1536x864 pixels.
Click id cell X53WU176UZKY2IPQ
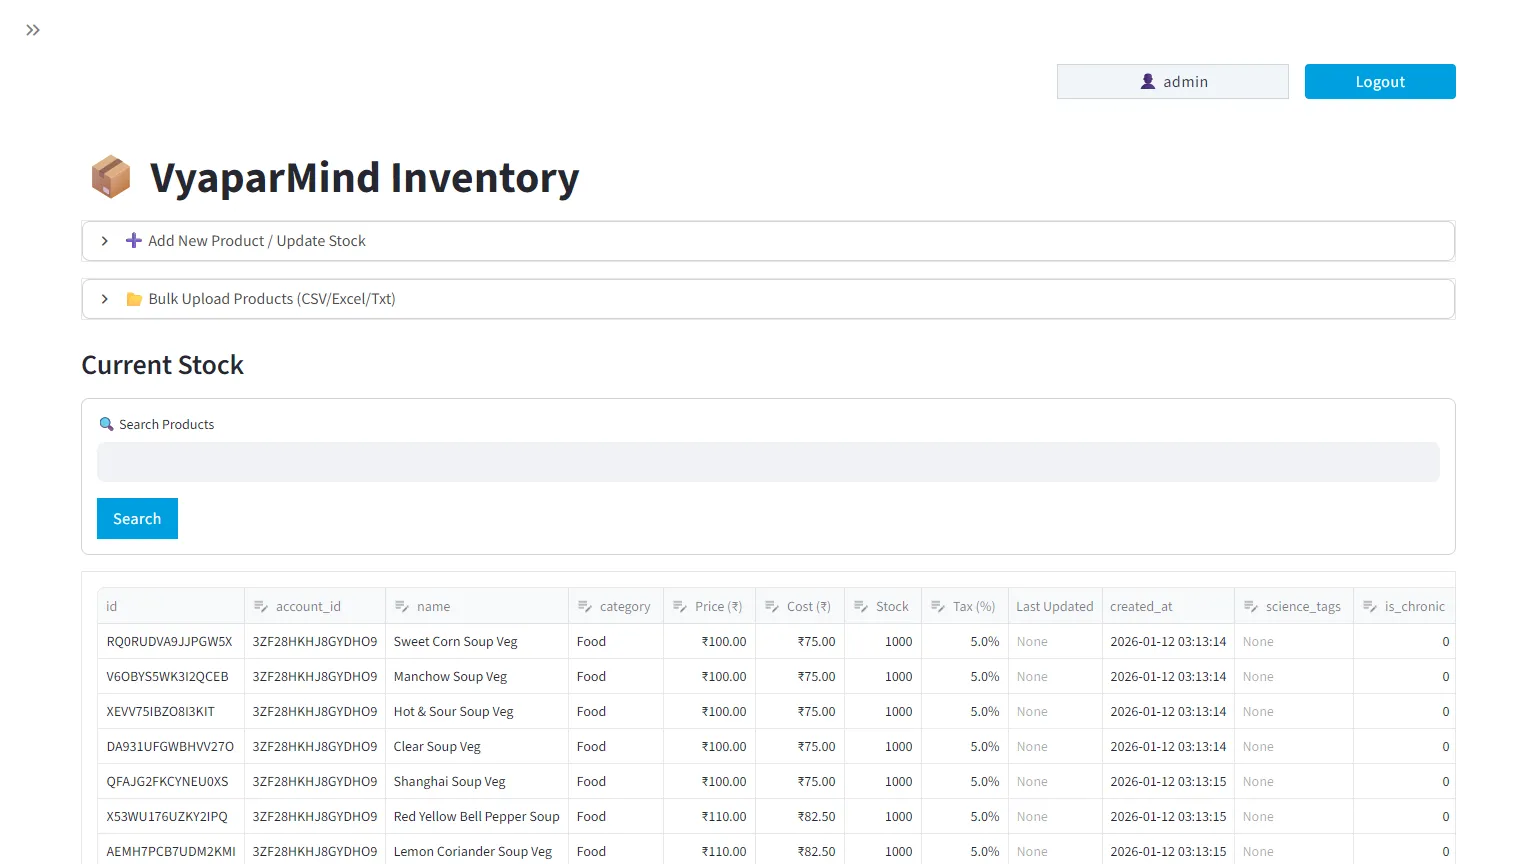(171, 816)
